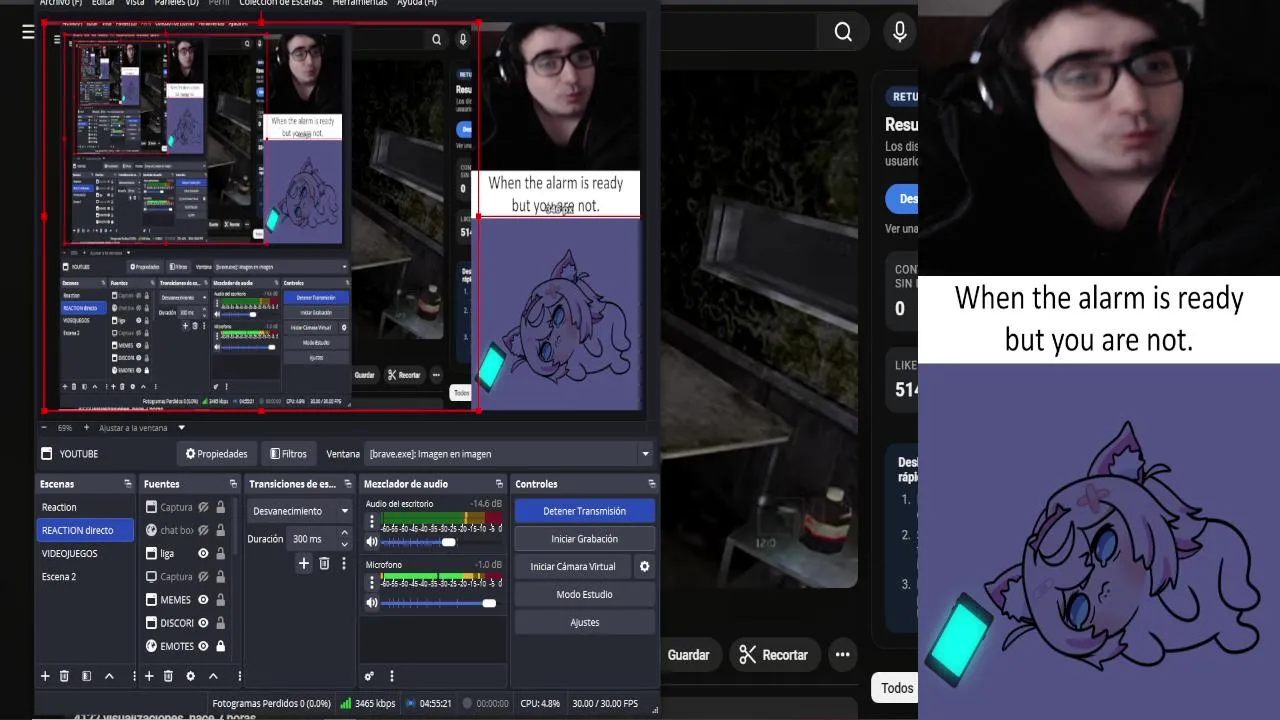Pop out the Escenas dock
The height and width of the screenshot is (720, 1280).
127,484
